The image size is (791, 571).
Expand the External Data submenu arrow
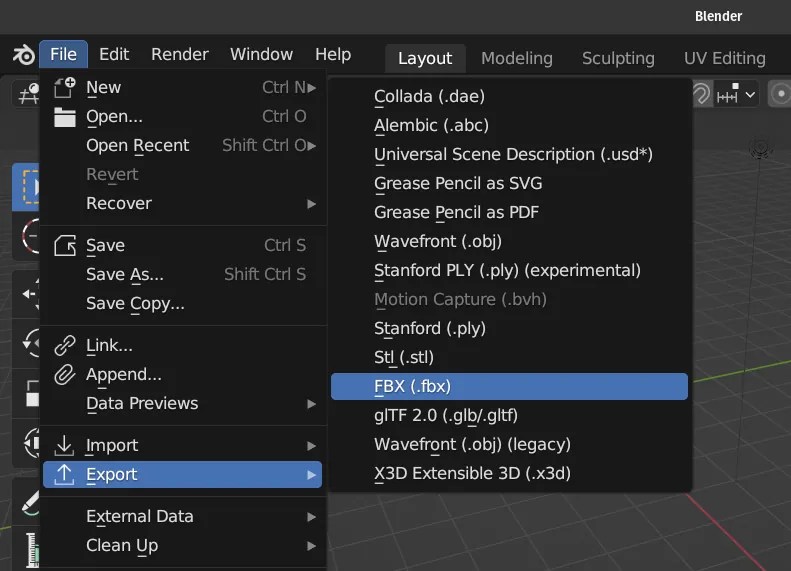tap(312, 517)
